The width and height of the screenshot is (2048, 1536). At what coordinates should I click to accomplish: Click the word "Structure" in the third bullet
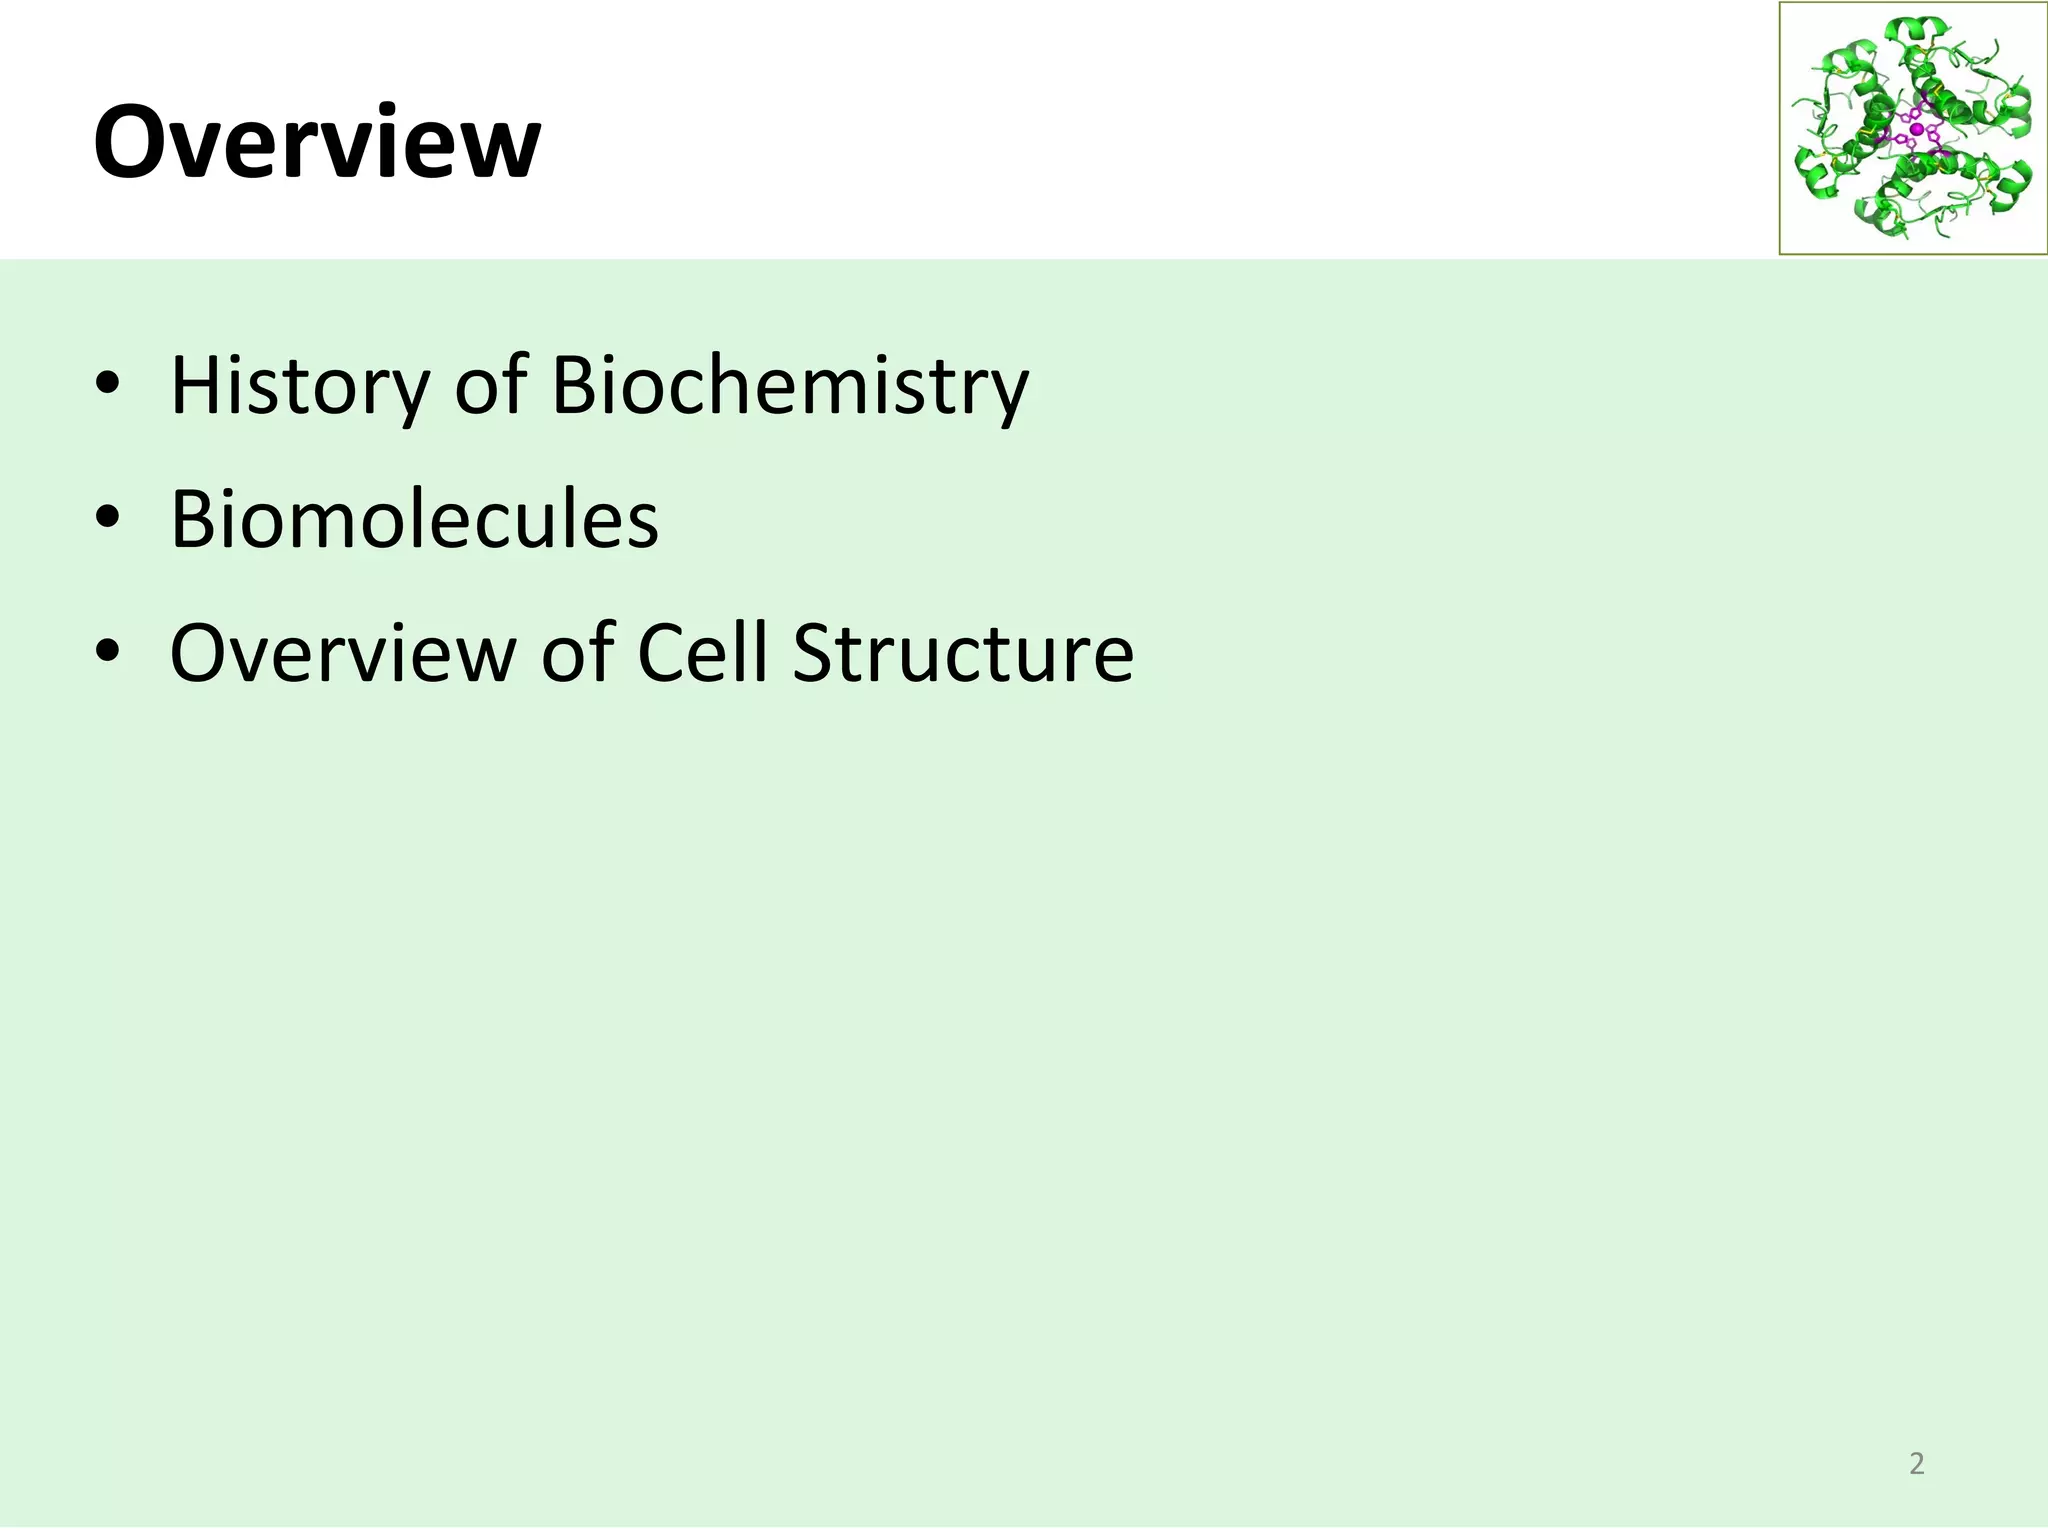coord(963,653)
